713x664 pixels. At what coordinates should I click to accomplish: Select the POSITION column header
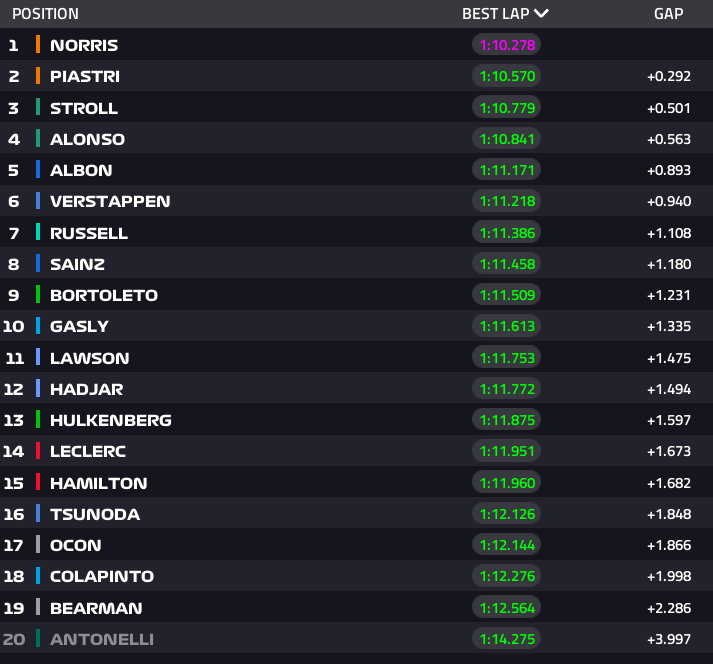(45, 14)
